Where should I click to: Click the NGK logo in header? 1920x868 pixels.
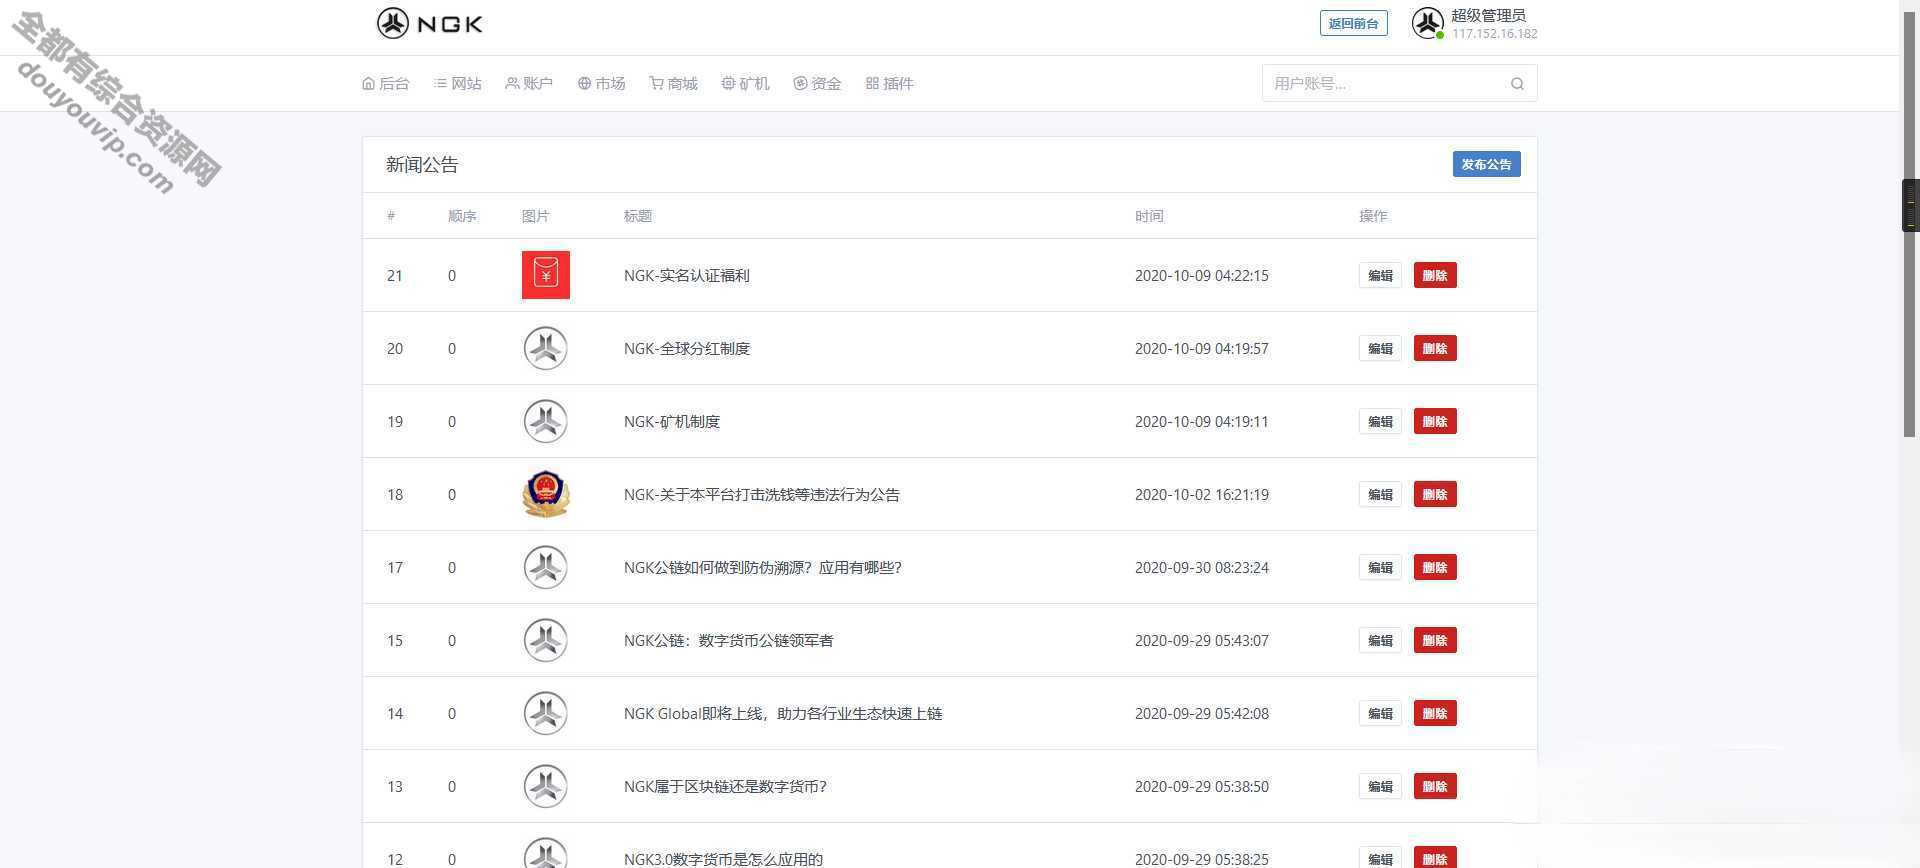click(430, 23)
